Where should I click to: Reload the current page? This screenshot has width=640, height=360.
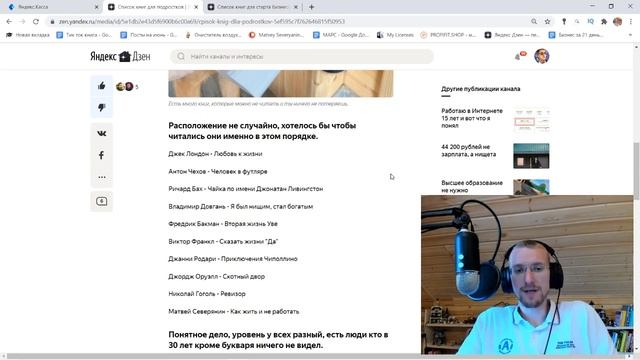click(x=36, y=21)
